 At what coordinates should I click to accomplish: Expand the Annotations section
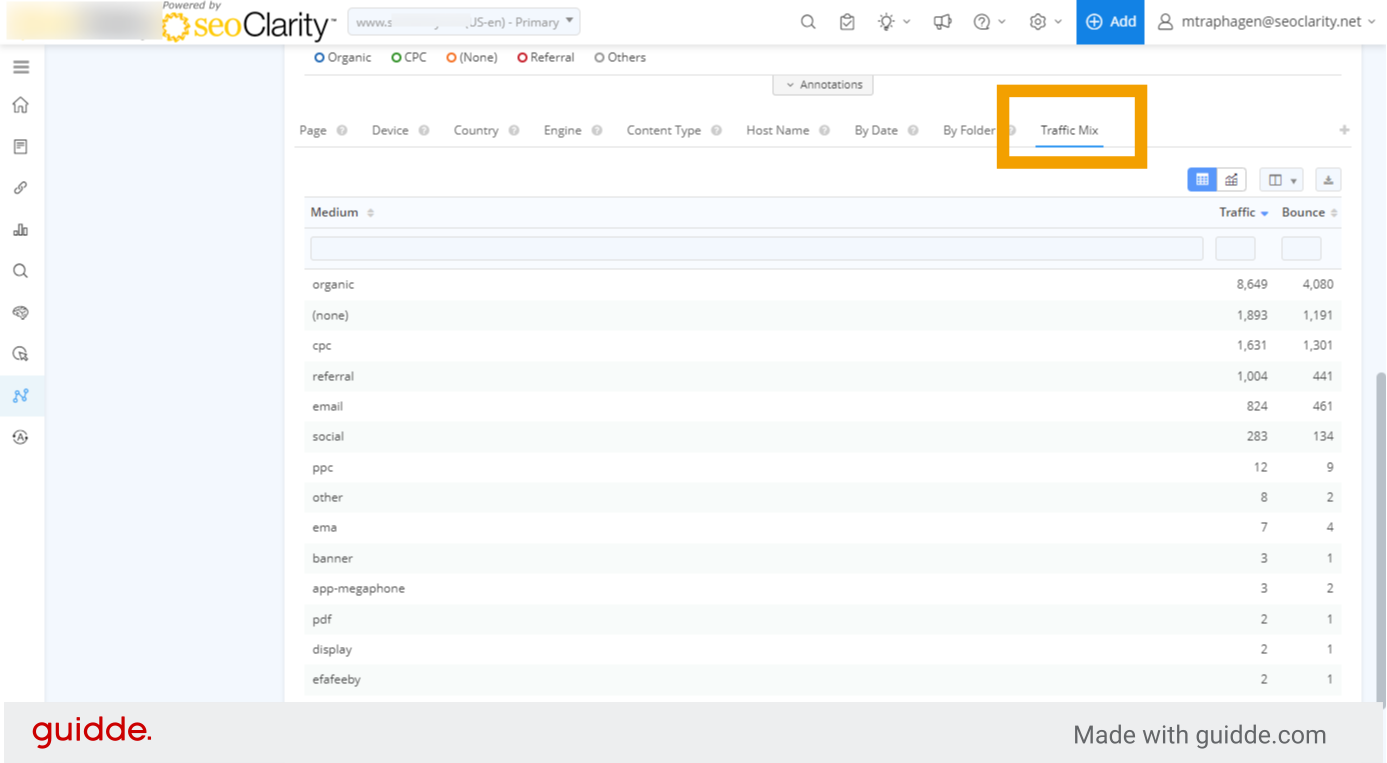tap(823, 85)
